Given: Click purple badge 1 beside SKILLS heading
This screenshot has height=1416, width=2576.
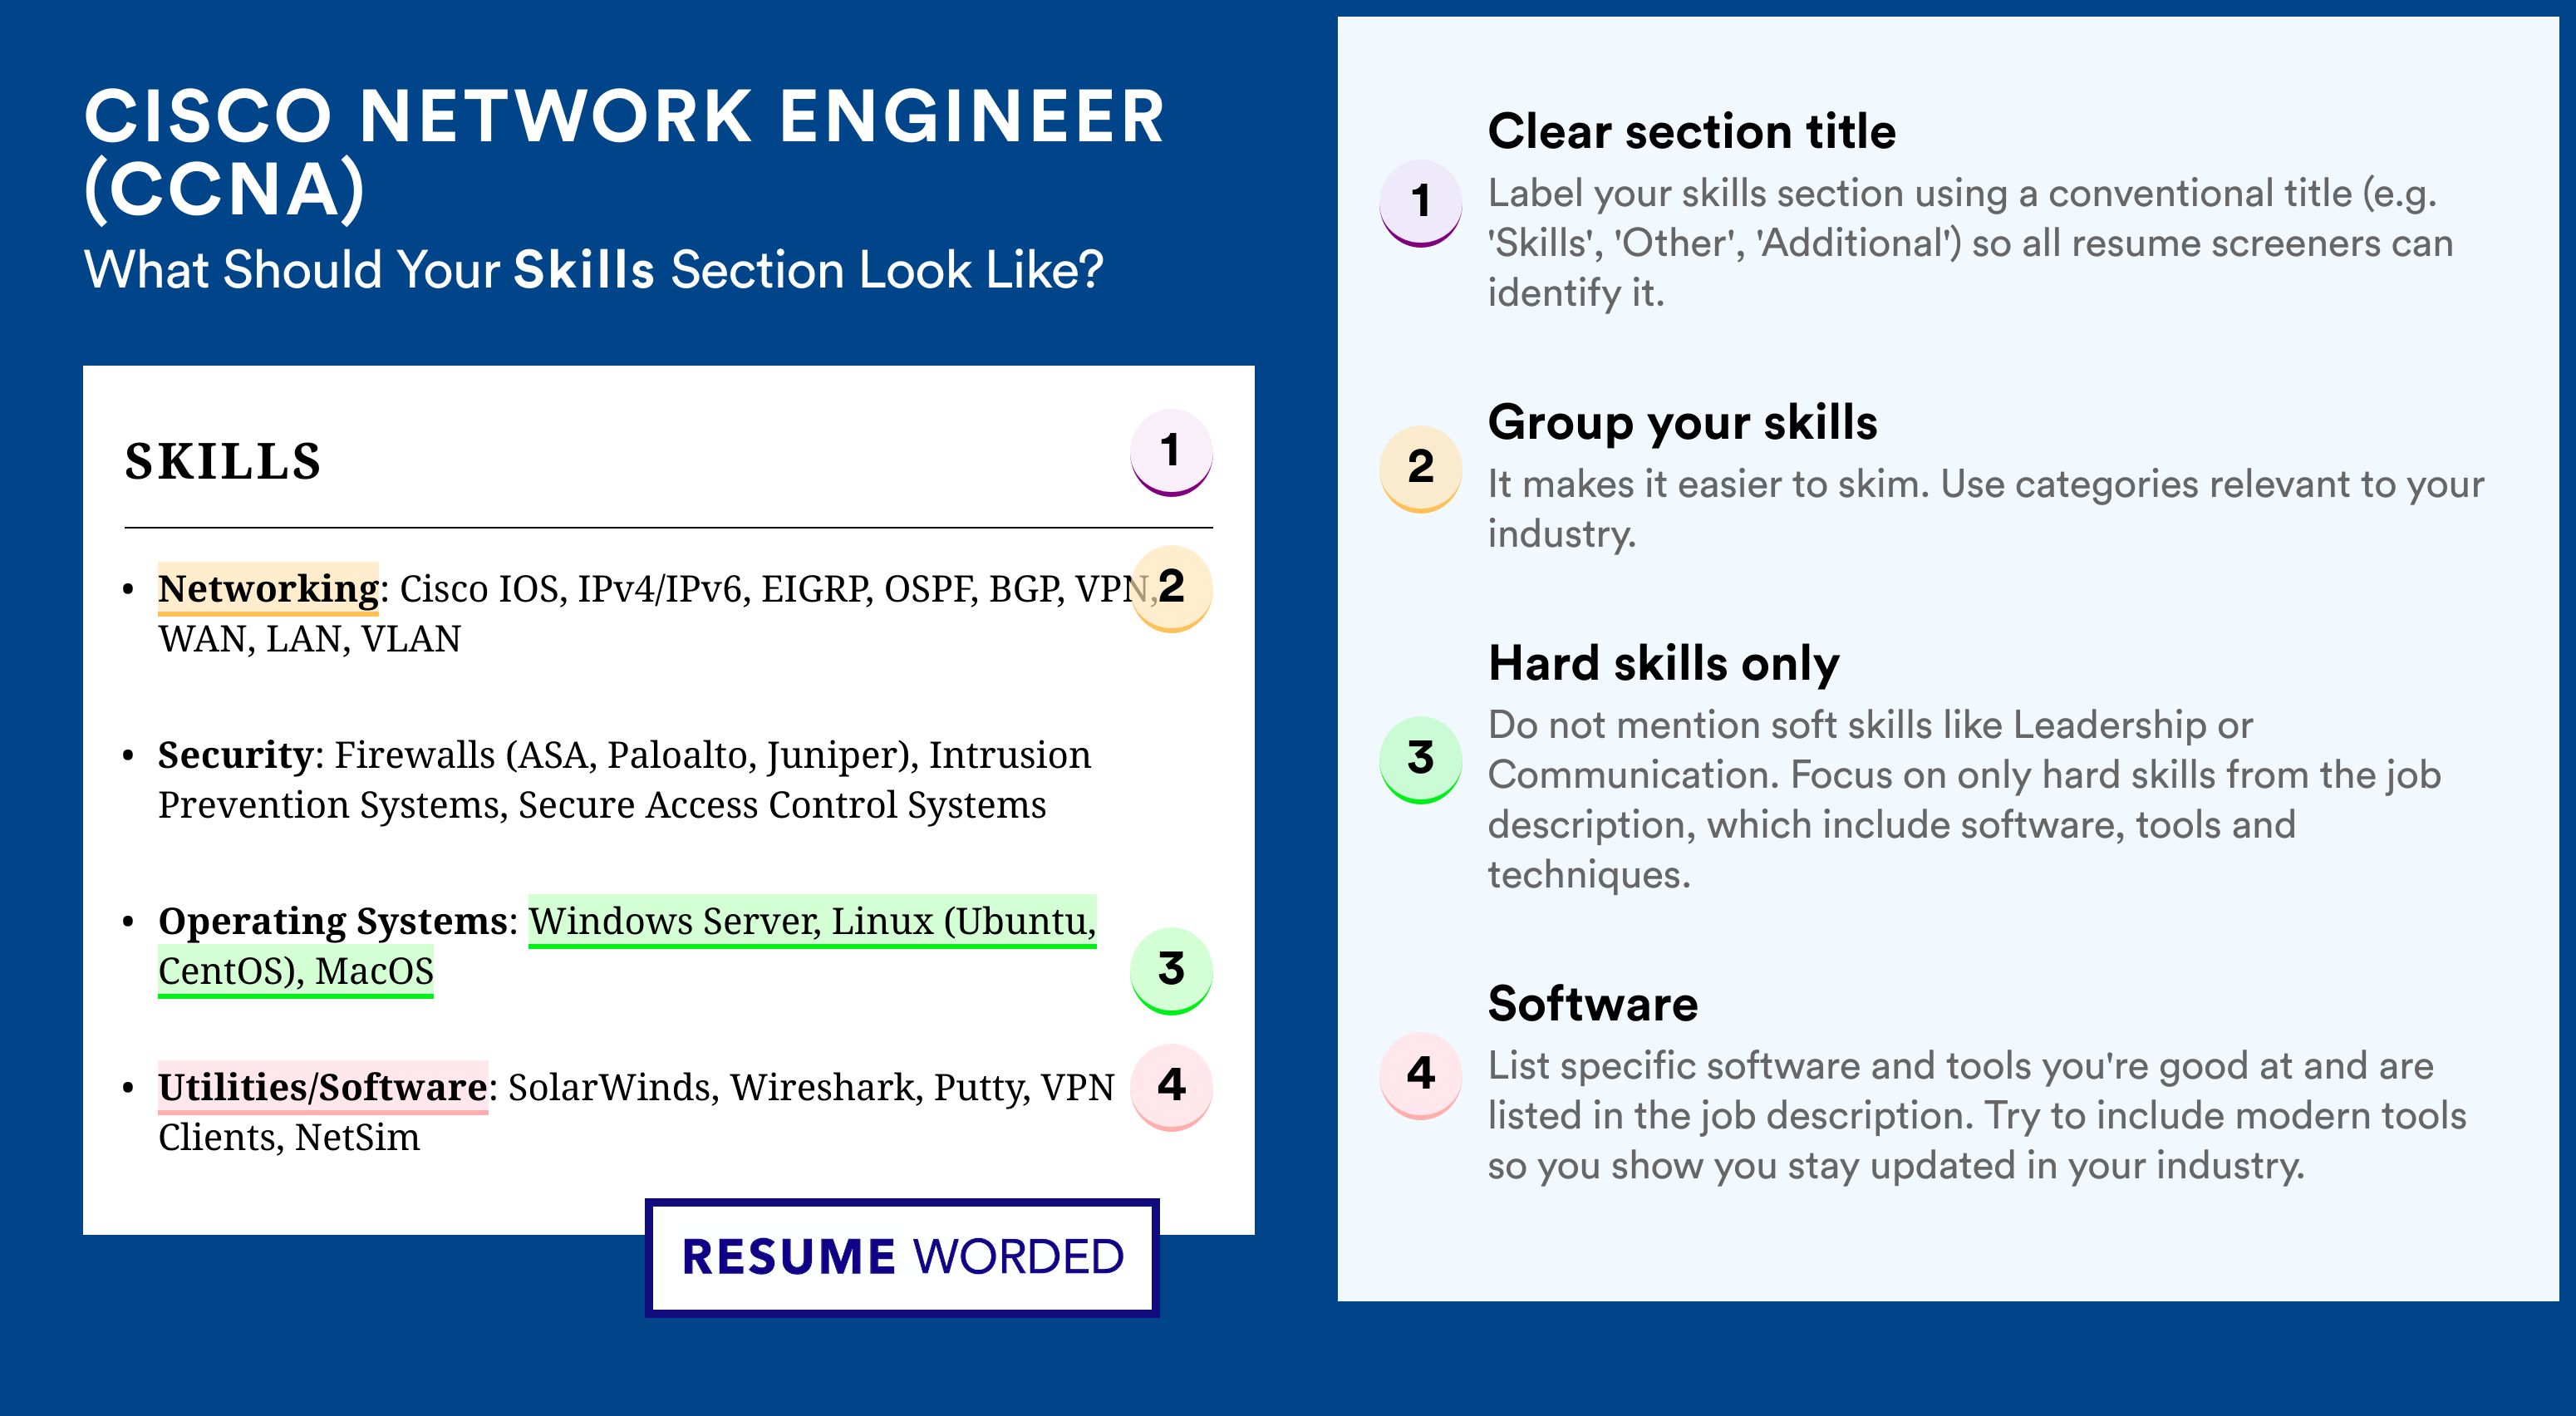Looking at the screenshot, I should pos(1171,452).
